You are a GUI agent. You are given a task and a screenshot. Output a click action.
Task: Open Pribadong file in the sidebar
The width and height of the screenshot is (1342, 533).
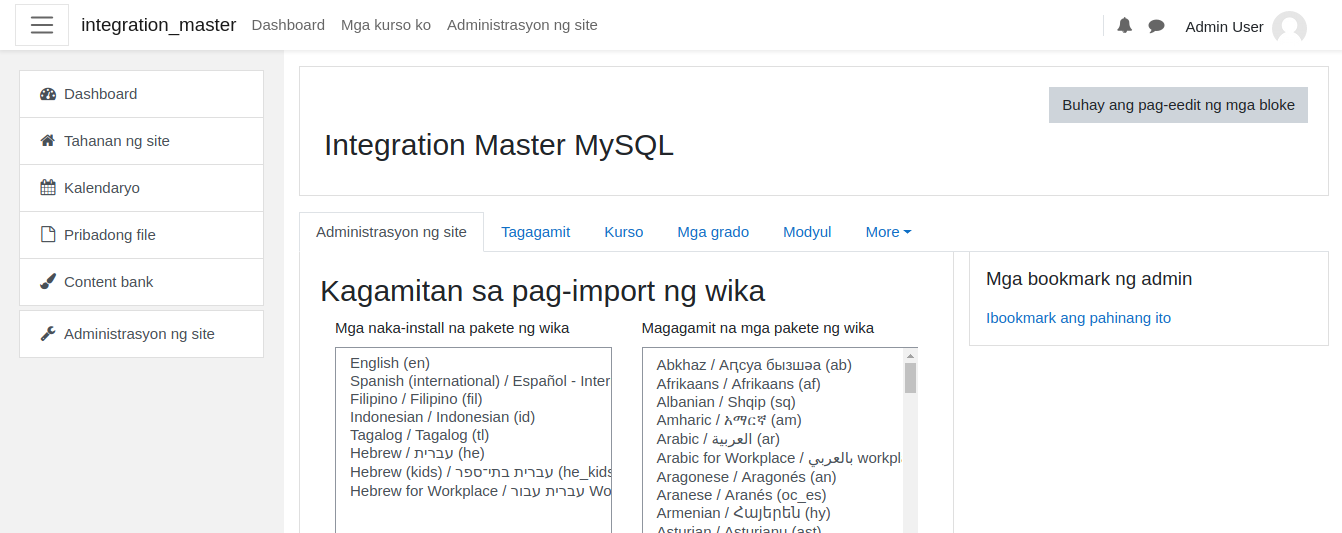[141, 235]
